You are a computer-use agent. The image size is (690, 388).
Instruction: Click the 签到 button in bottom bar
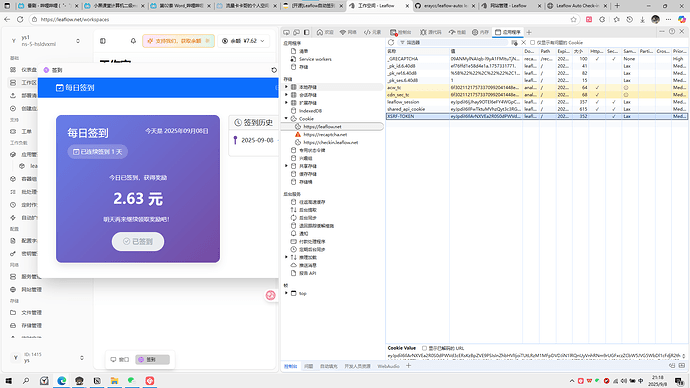pos(152,359)
